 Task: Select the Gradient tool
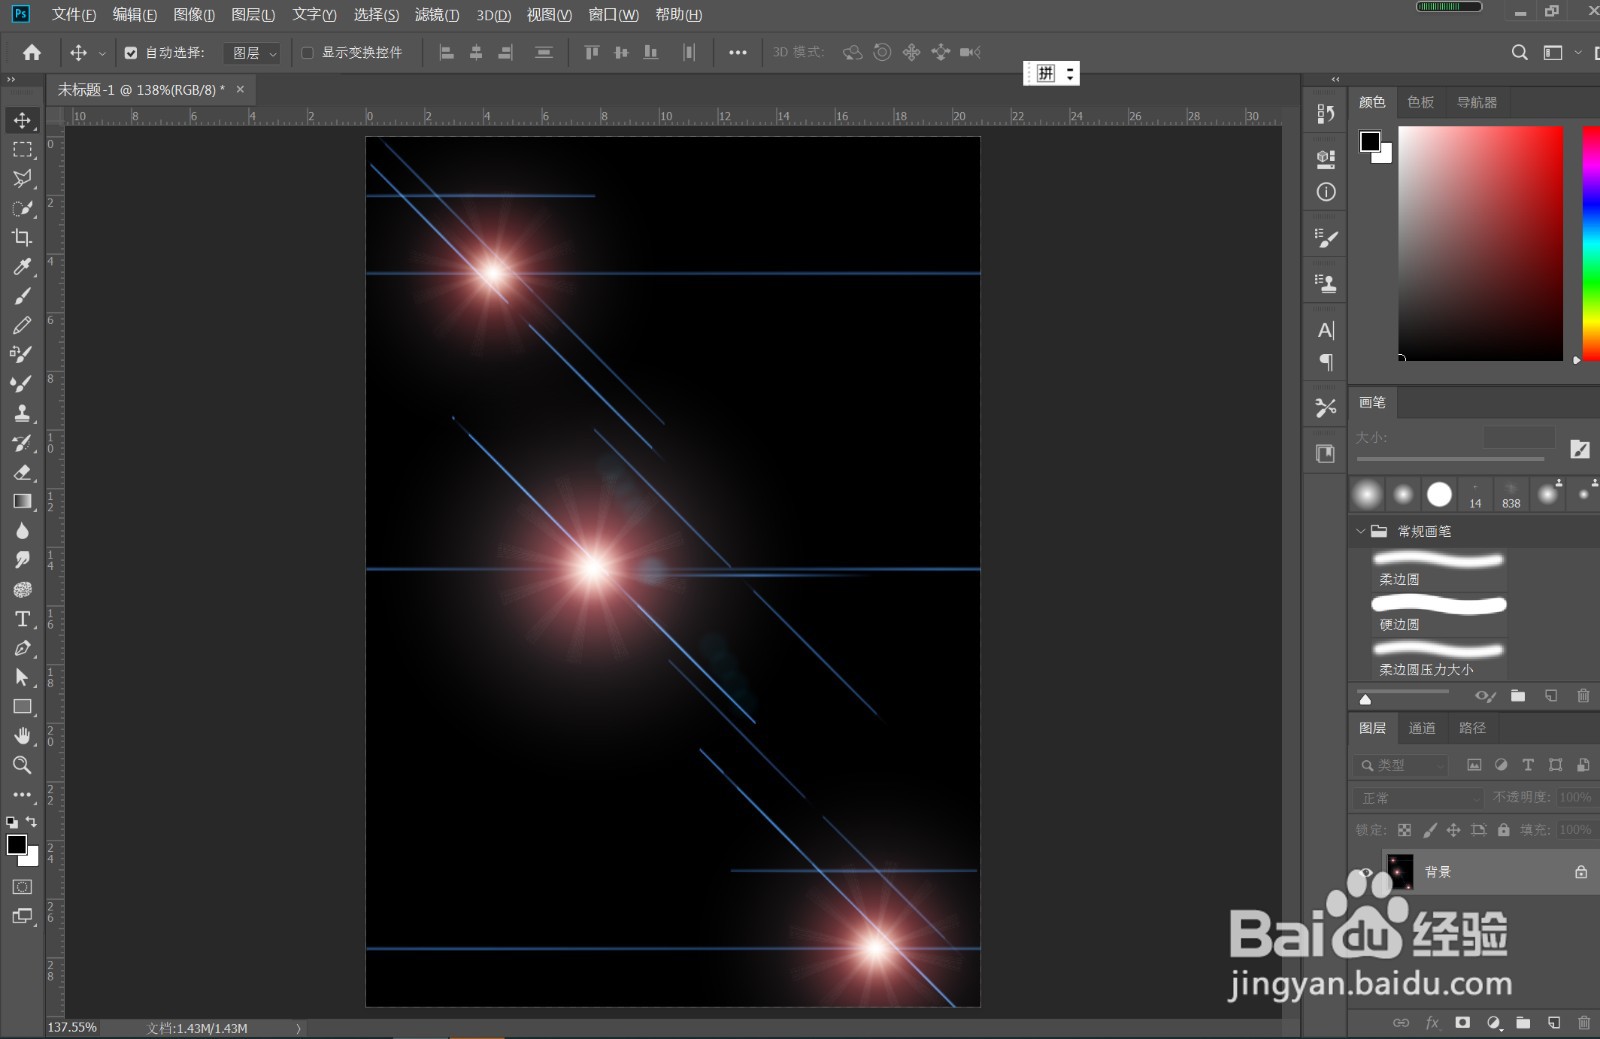click(22, 501)
